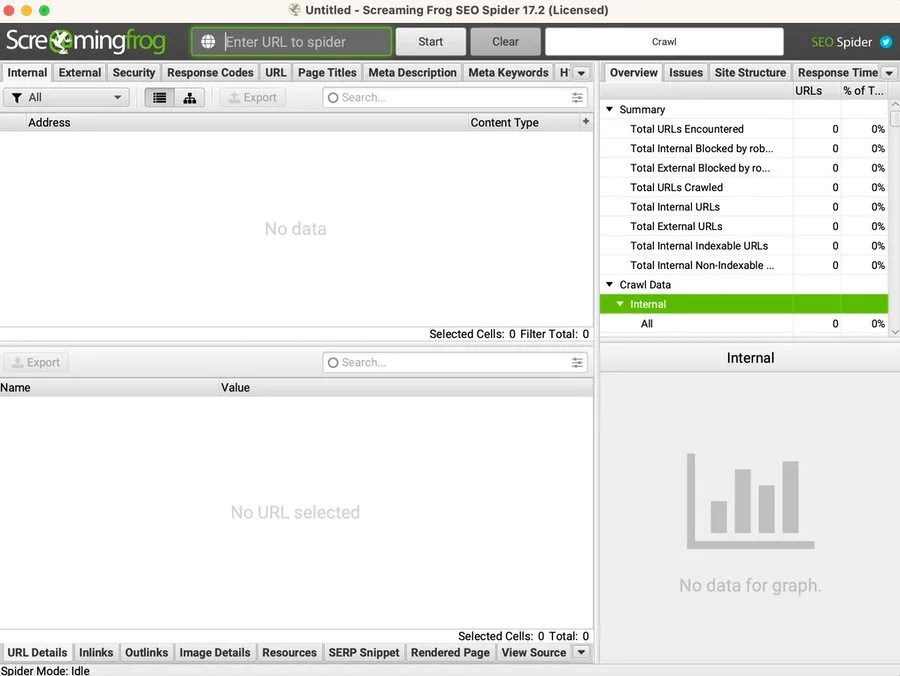The image size is (900, 676).
Task: Select Total URLs Encountered row
Action: pyautogui.click(x=744, y=129)
